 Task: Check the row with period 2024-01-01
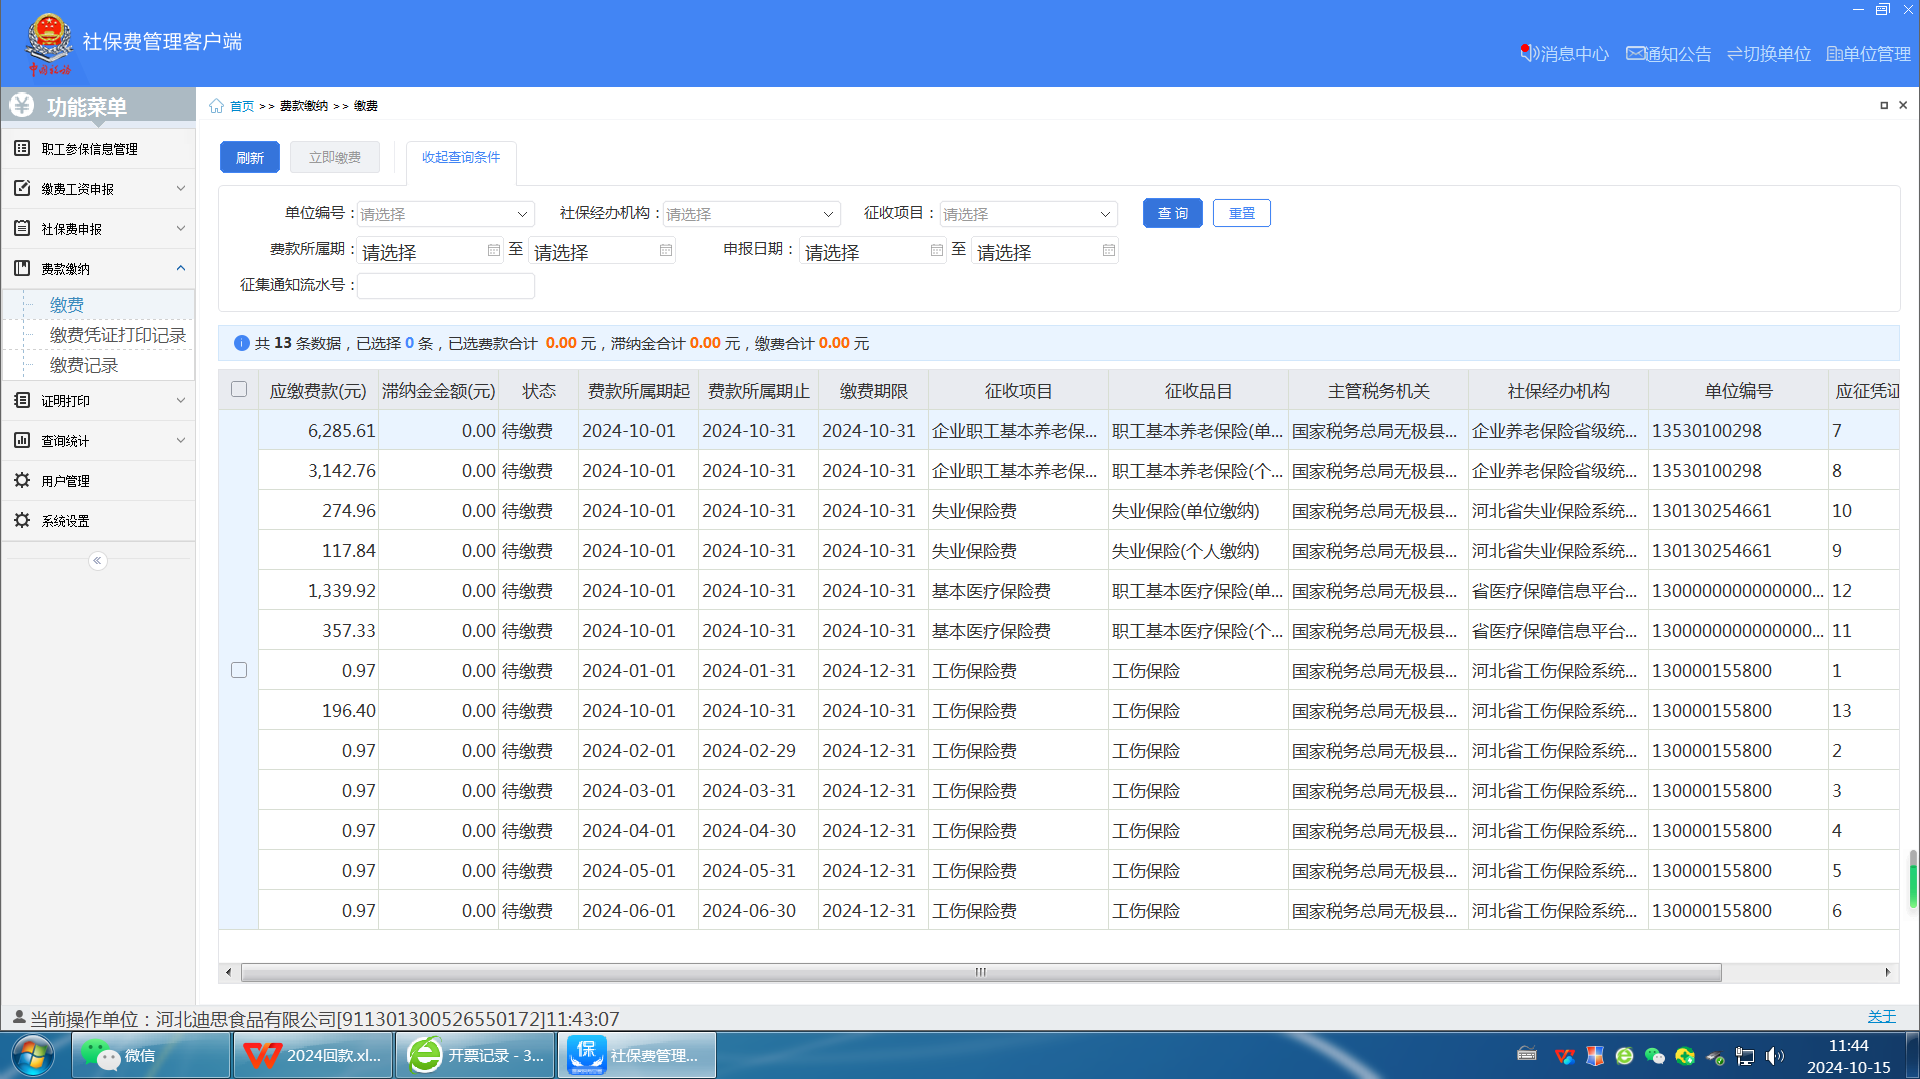[239, 671]
